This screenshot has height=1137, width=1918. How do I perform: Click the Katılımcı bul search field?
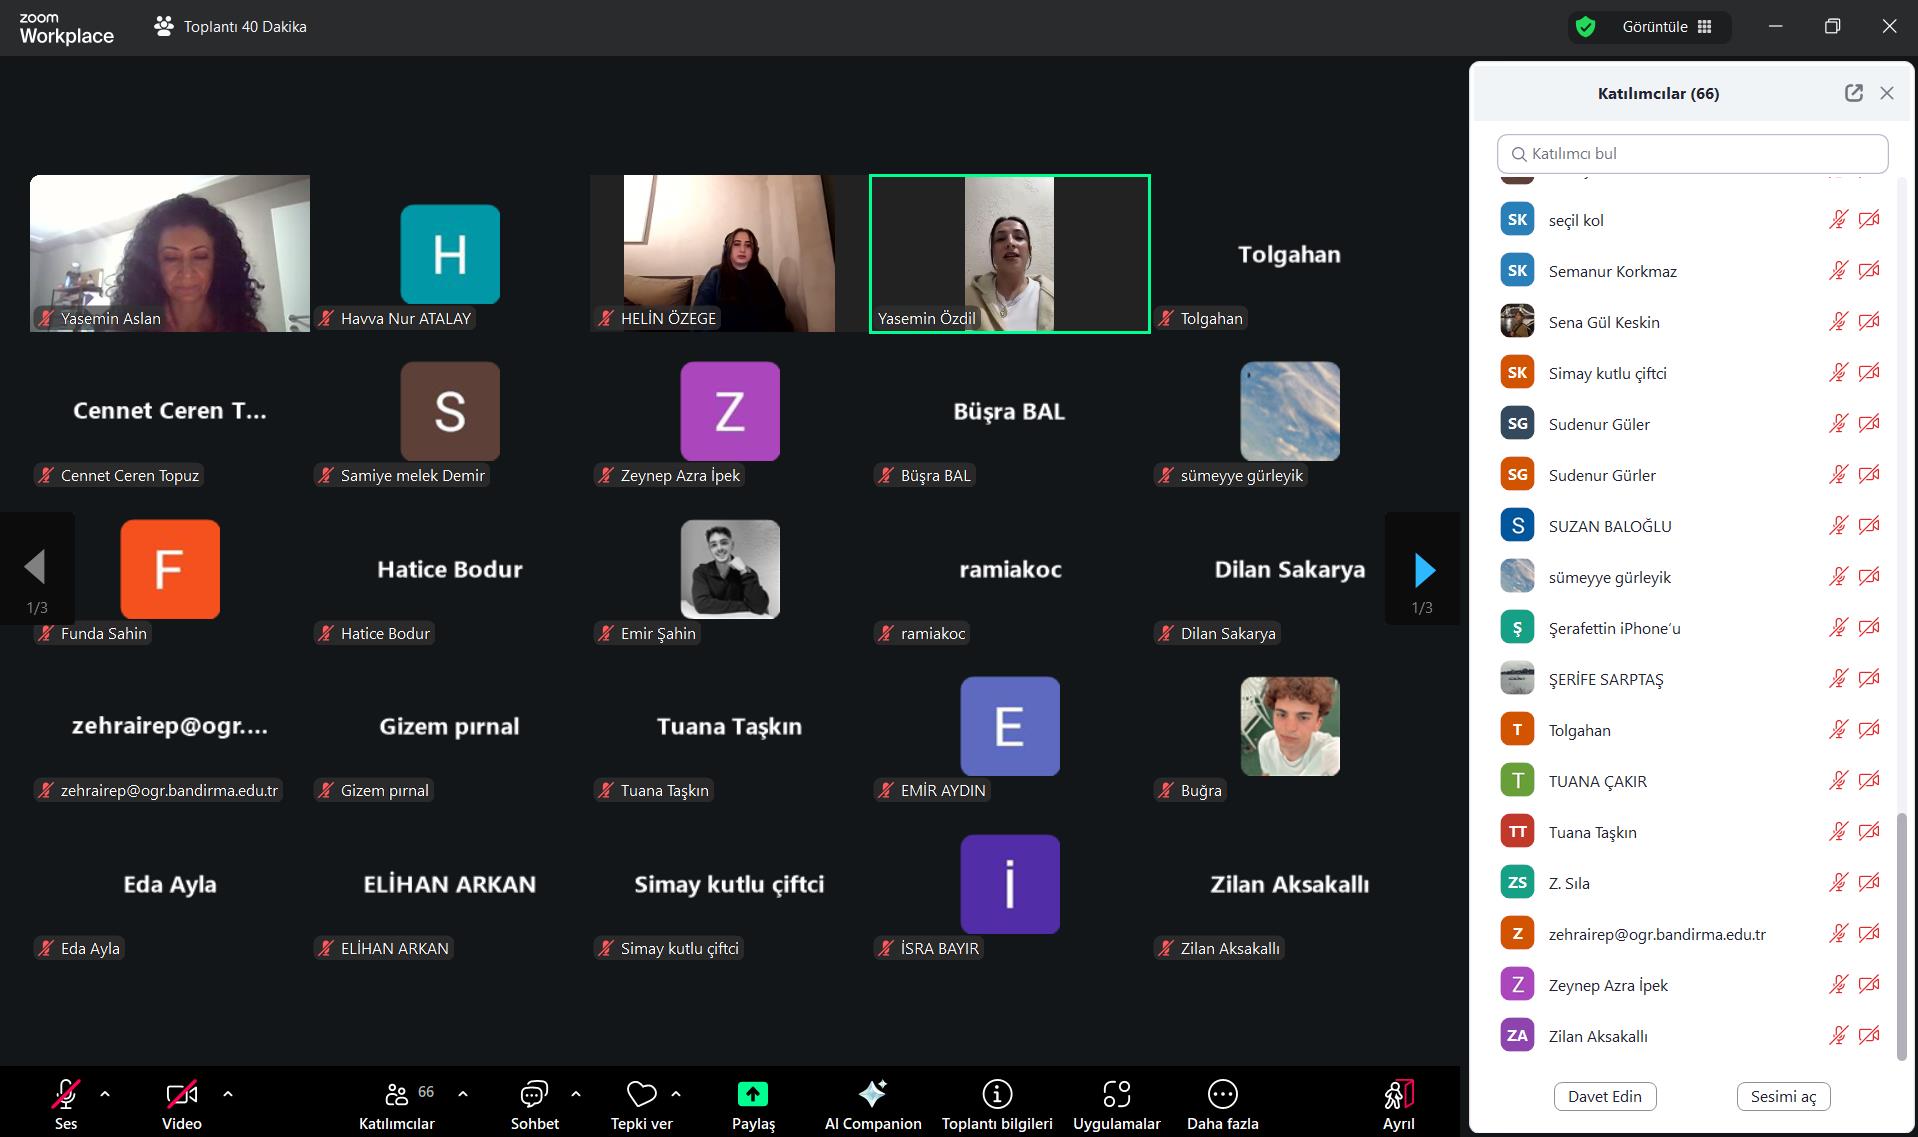(1692, 154)
